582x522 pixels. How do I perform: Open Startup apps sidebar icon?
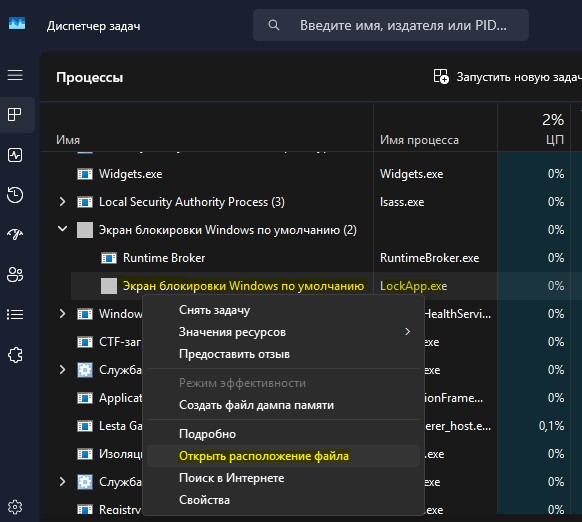click(15, 234)
